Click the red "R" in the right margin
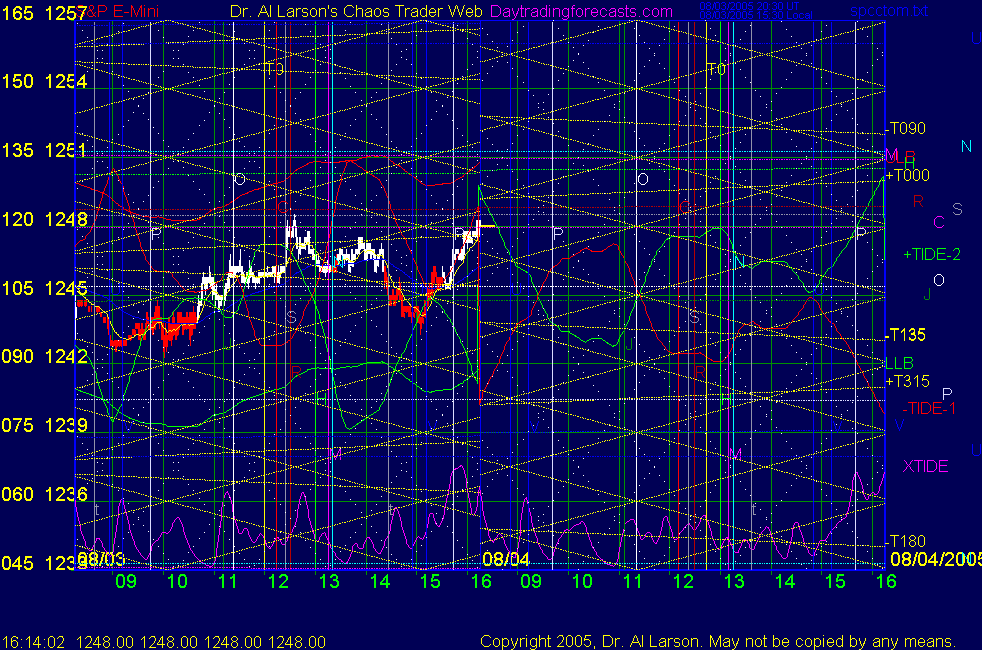Screen dimensions: 982x650 point(918,201)
